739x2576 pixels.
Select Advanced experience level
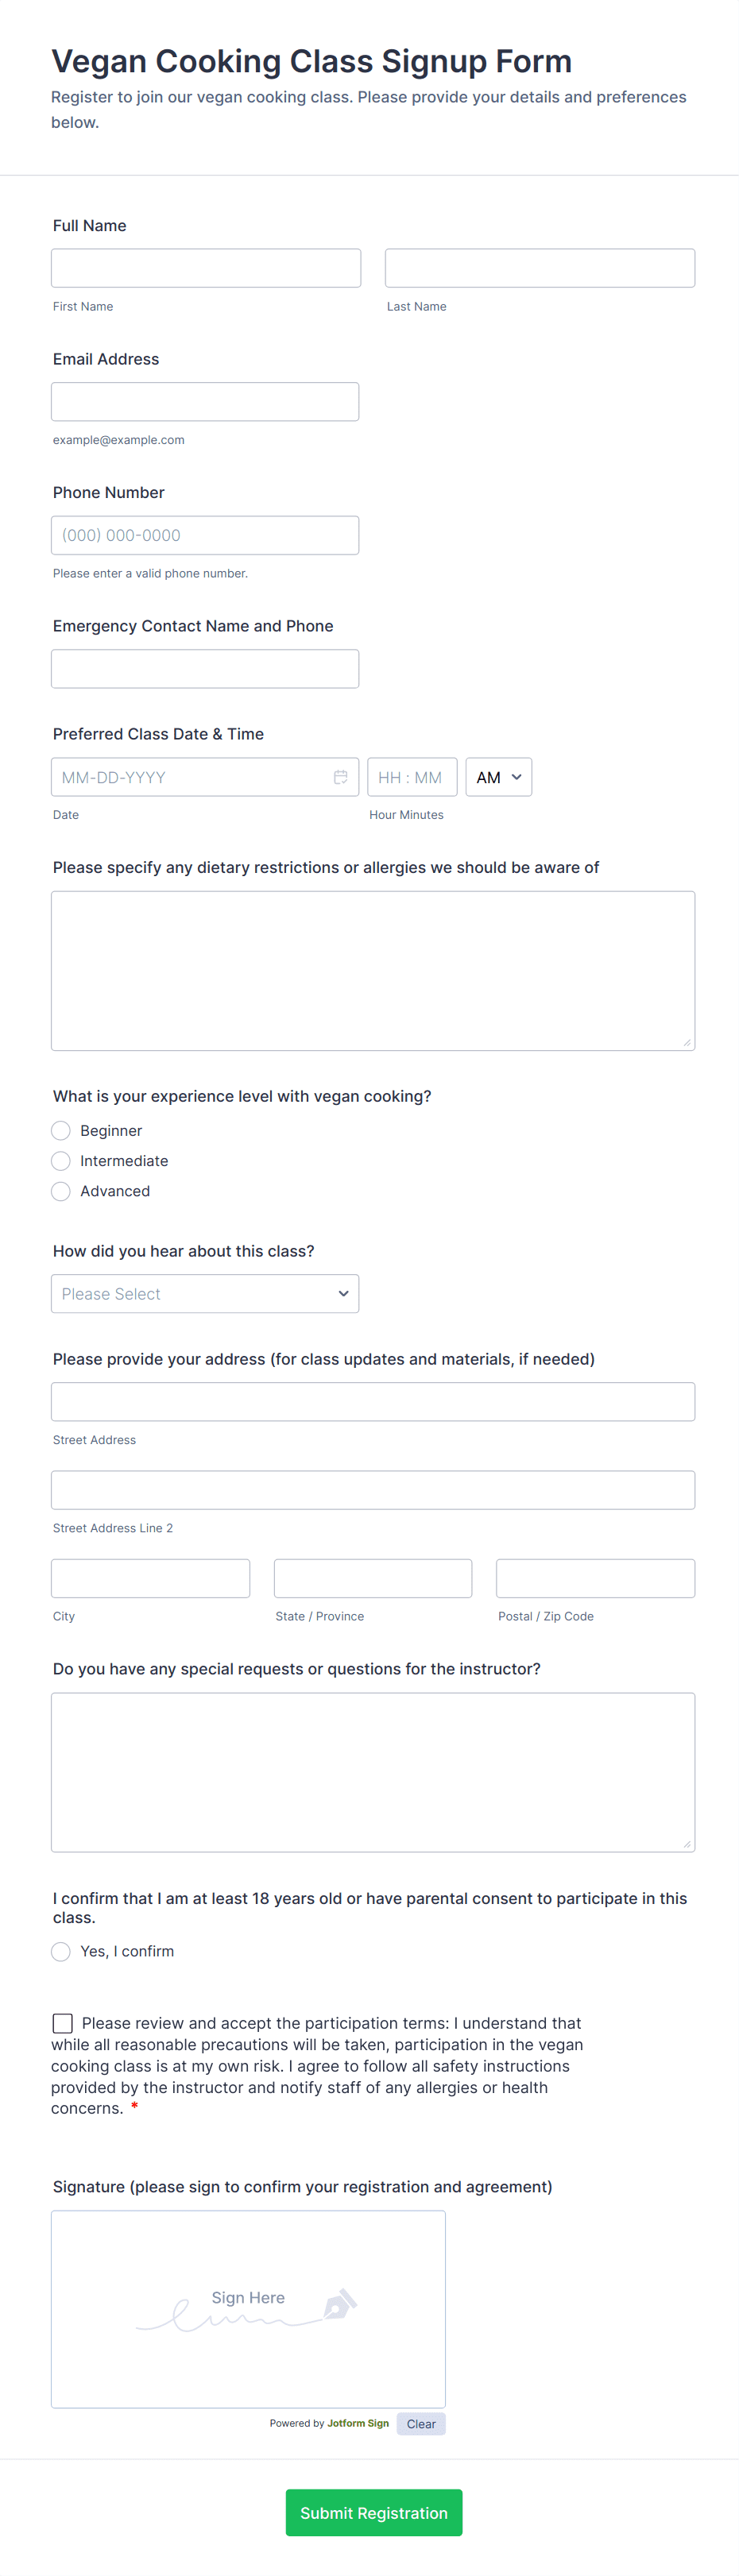61,1190
